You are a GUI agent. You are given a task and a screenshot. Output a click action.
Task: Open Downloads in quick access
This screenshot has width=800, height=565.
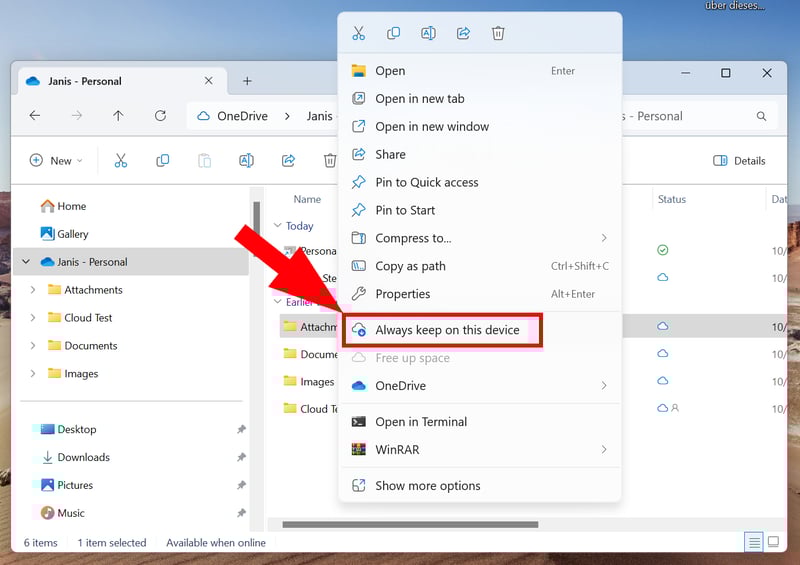coord(76,457)
